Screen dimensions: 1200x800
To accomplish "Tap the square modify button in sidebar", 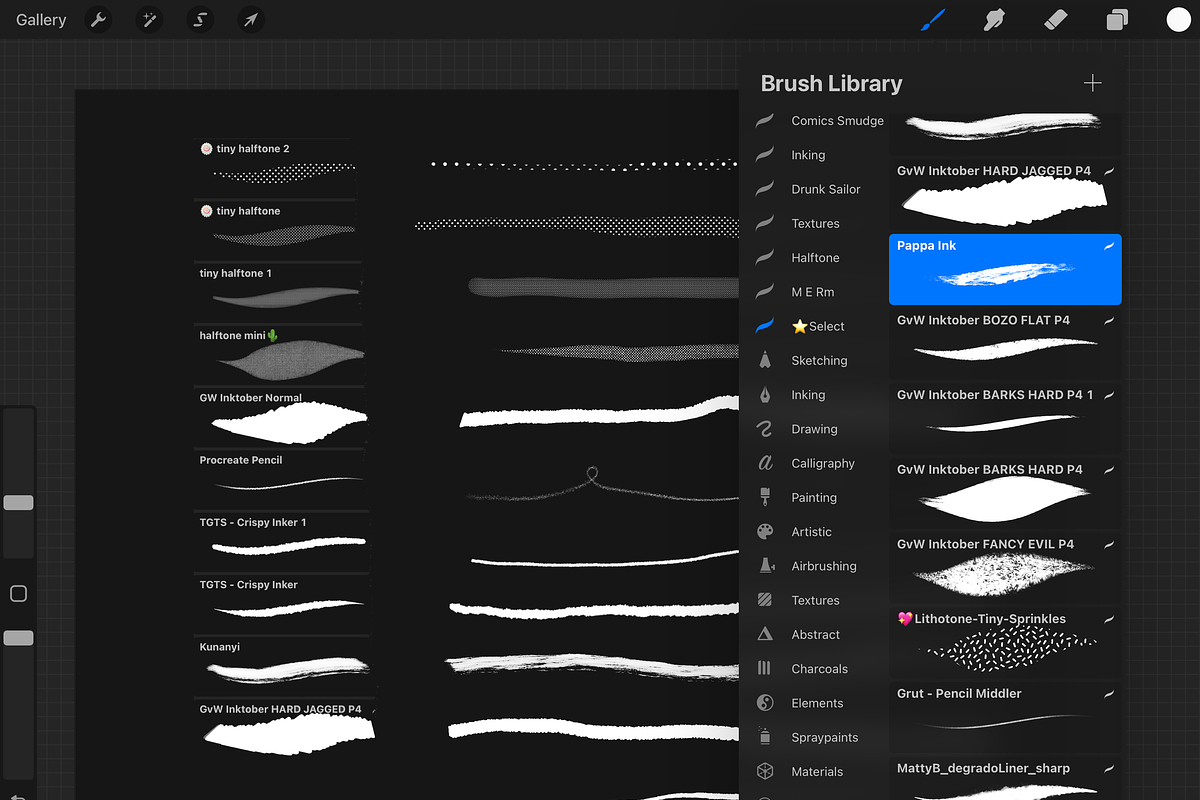I will (x=18, y=594).
